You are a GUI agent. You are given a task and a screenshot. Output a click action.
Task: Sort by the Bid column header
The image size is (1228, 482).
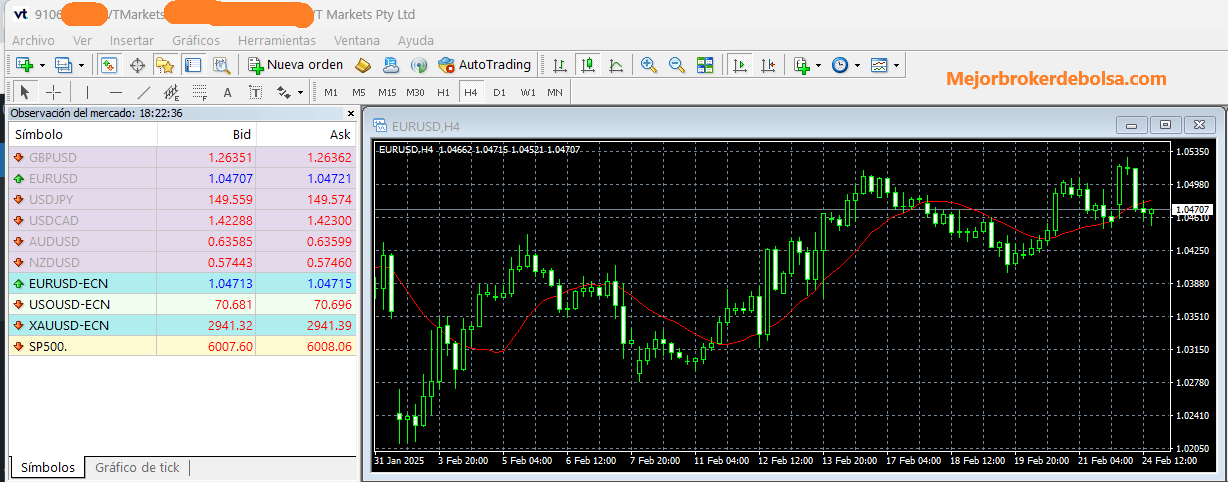(206, 134)
